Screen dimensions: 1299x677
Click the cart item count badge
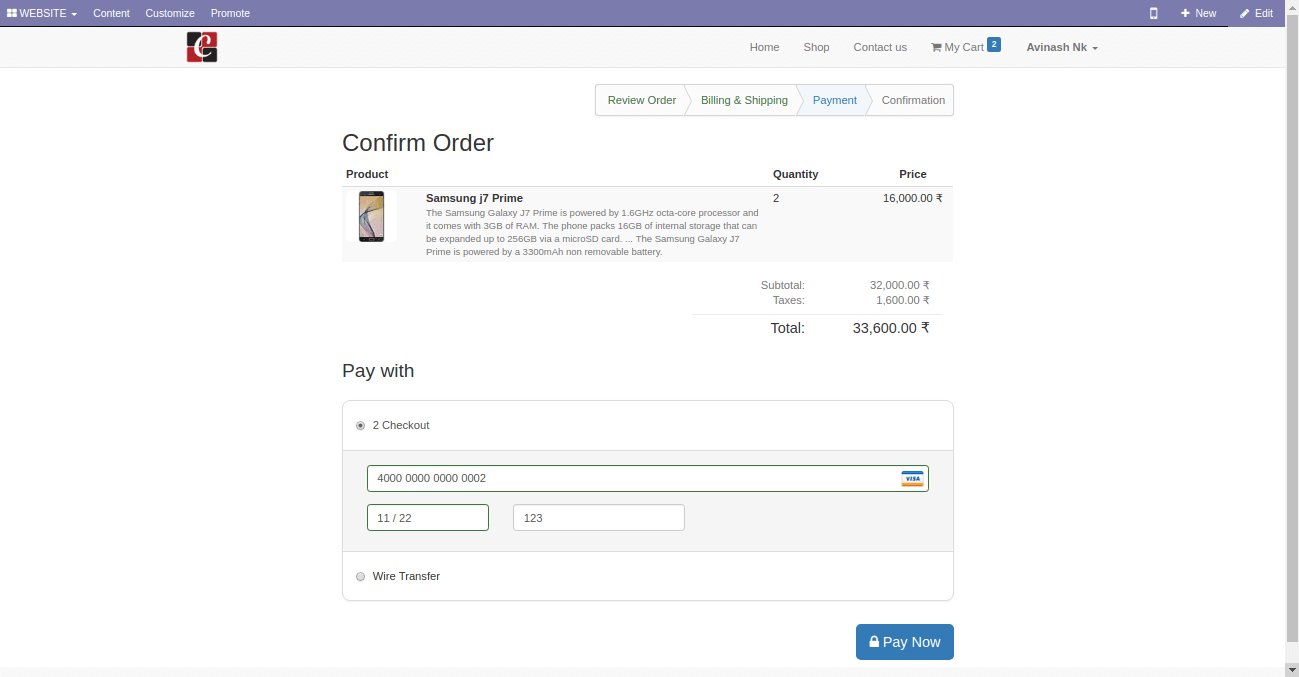click(993, 44)
